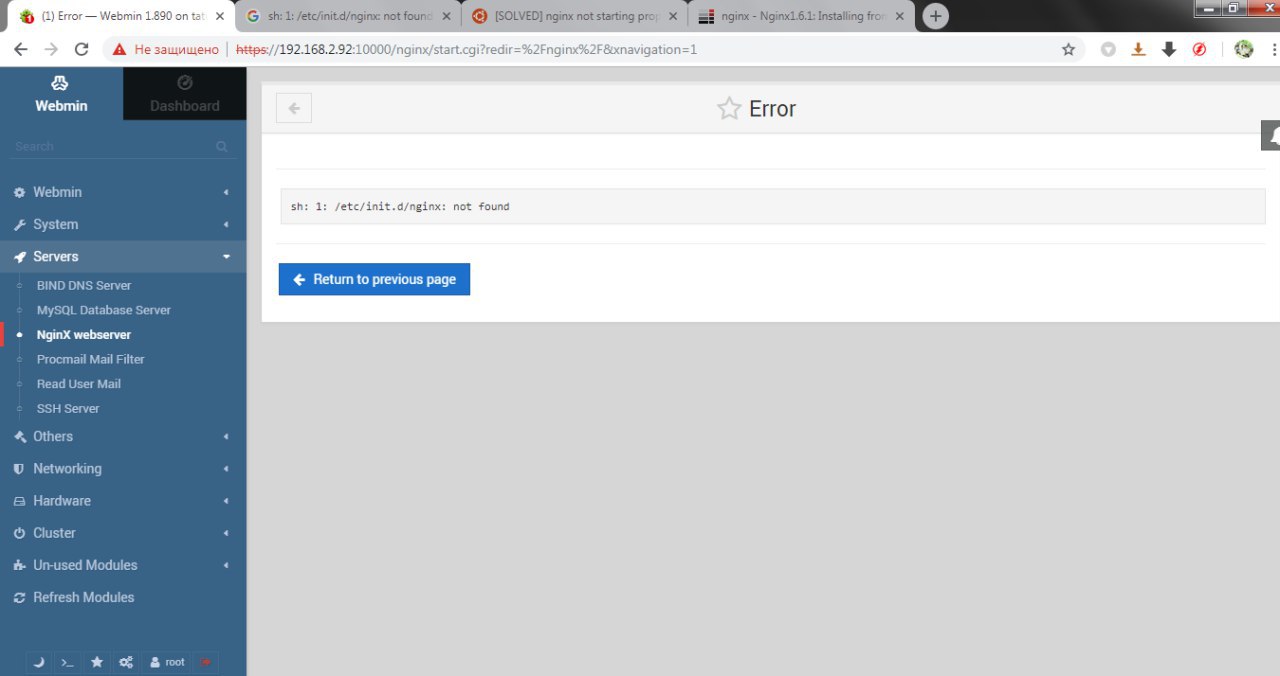The image size is (1280, 676).
Task: Open NginX webserver module
Action: [x=84, y=335]
